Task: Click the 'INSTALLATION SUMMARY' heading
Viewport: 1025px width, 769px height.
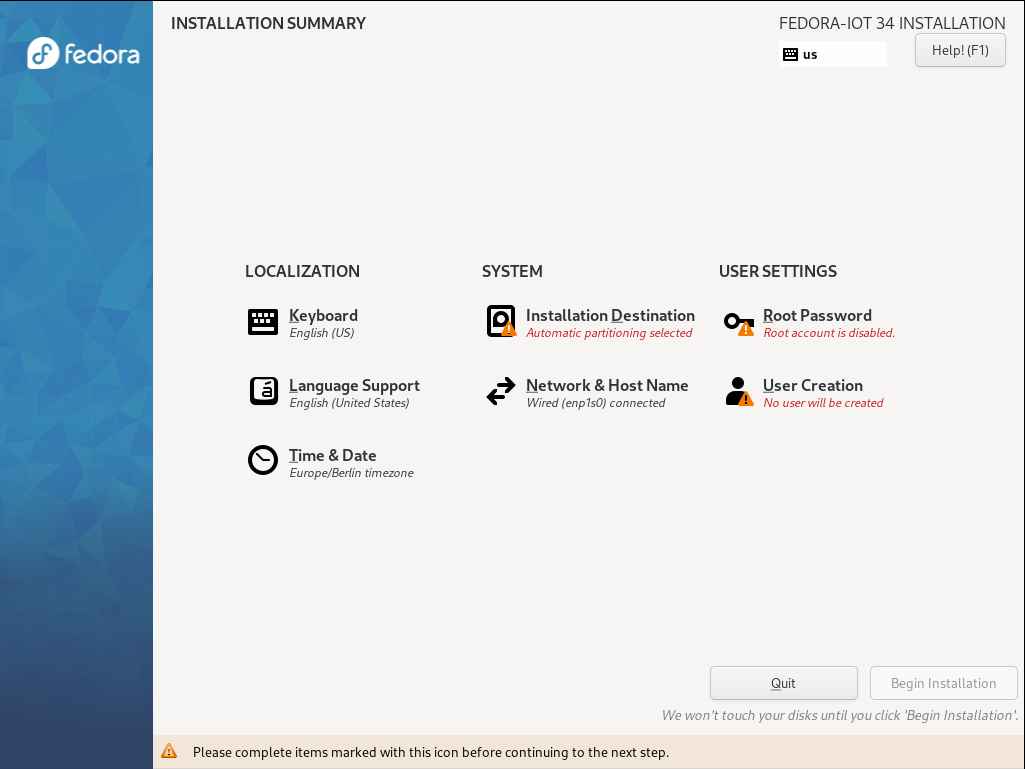Action: (268, 24)
